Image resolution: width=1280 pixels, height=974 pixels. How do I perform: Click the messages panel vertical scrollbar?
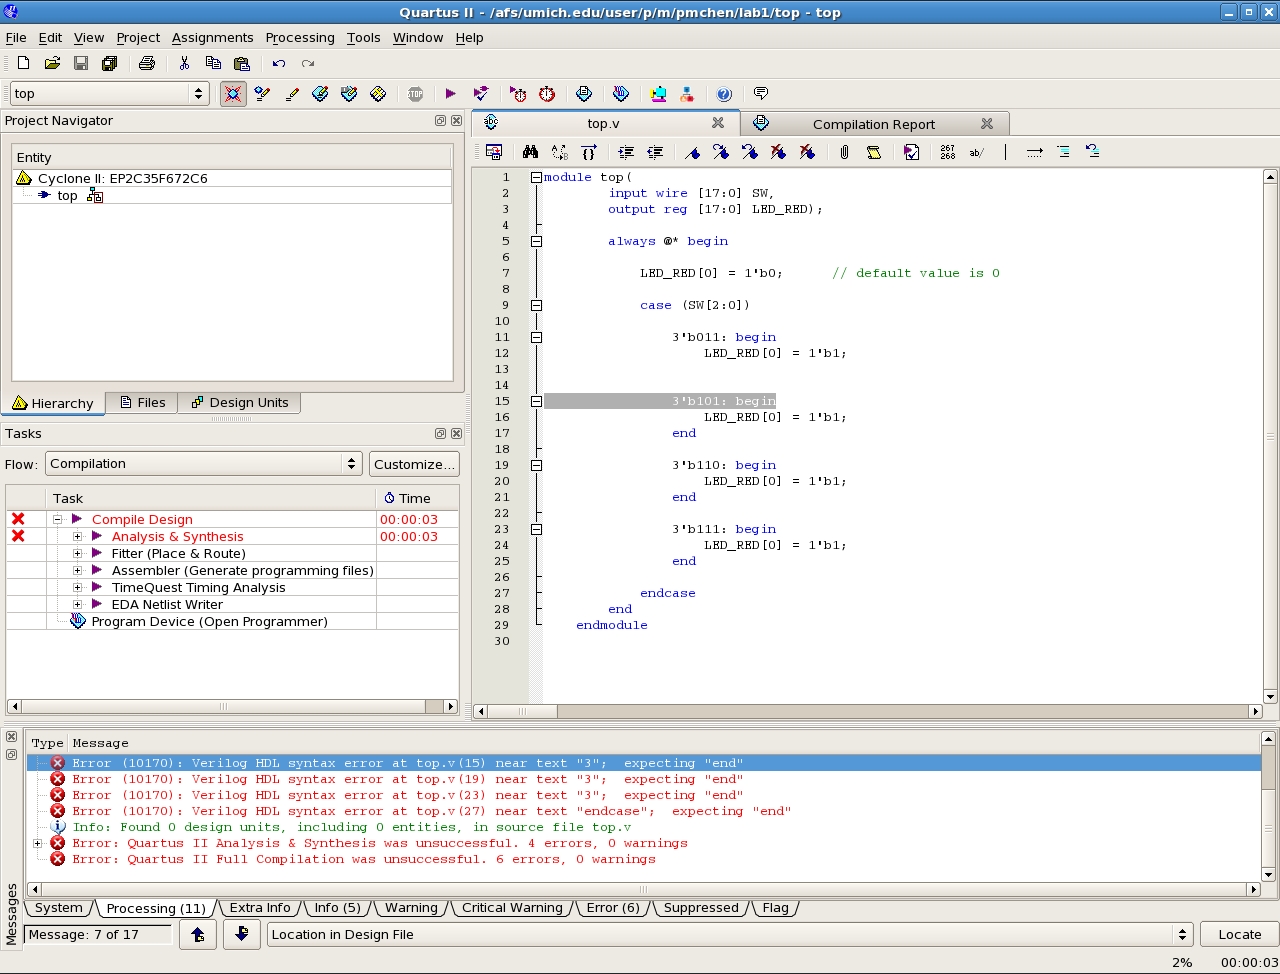(x=1268, y=806)
